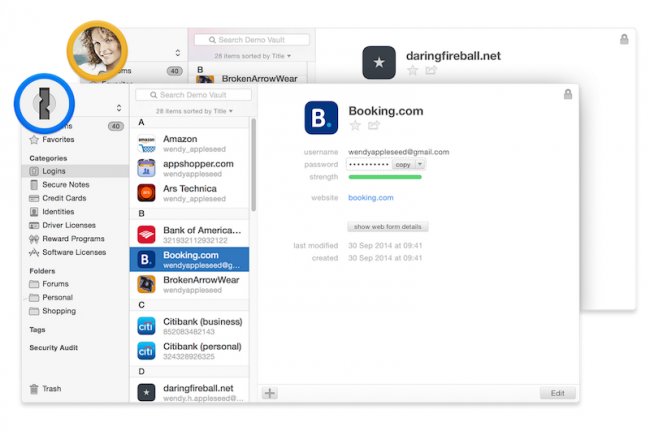Open Security Audit section
Screen dimensions: 650x431
pos(53,348)
